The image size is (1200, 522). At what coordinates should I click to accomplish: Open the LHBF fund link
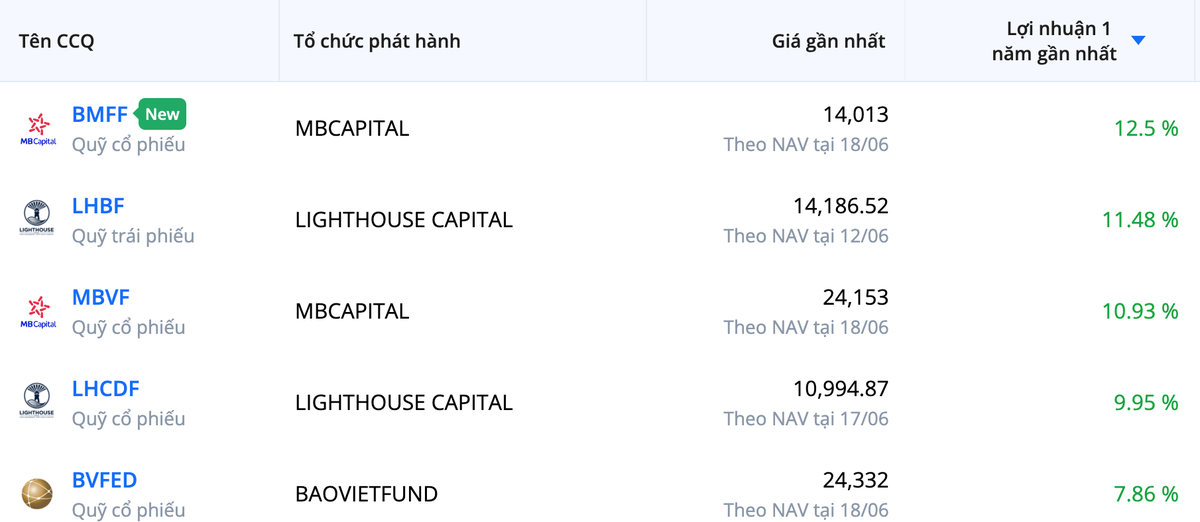click(x=98, y=206)
